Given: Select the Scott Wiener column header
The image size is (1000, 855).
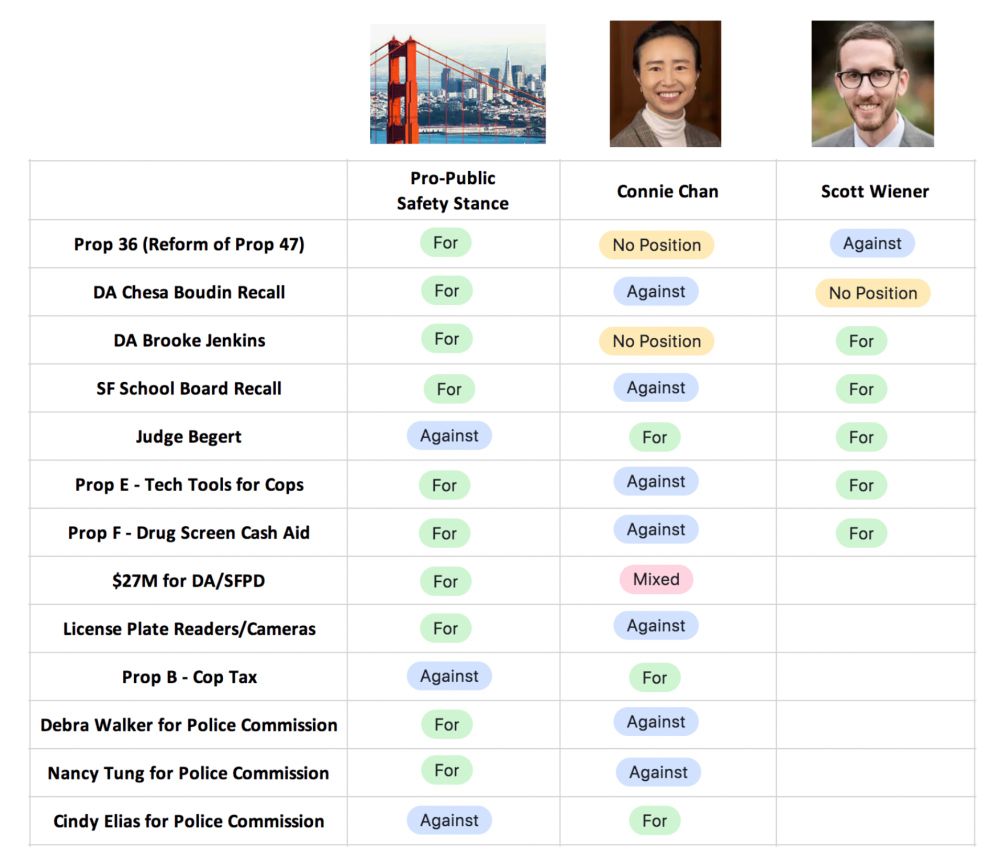Looking at the screenshot, I should (874, 191).
